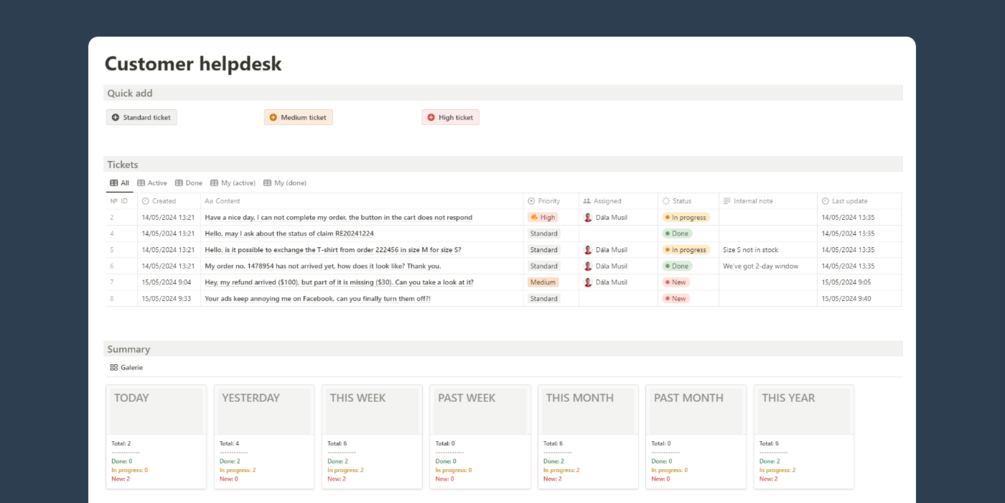
Task: Click the people icon in Assigned header
Action: 586,201
